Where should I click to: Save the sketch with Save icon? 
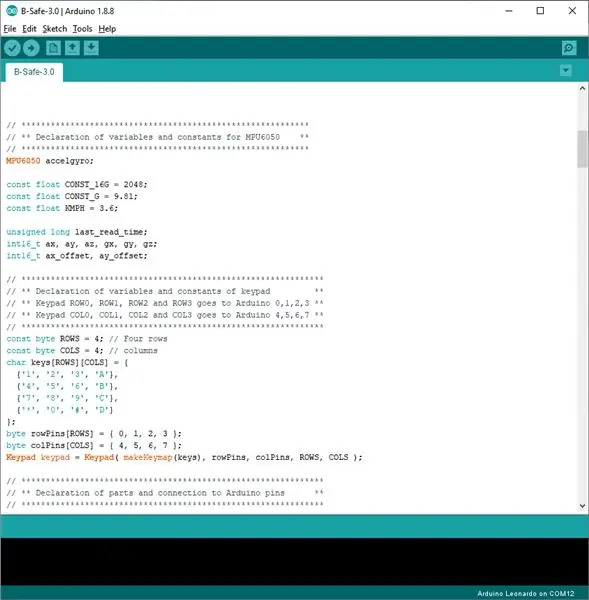tap(91, 48)
